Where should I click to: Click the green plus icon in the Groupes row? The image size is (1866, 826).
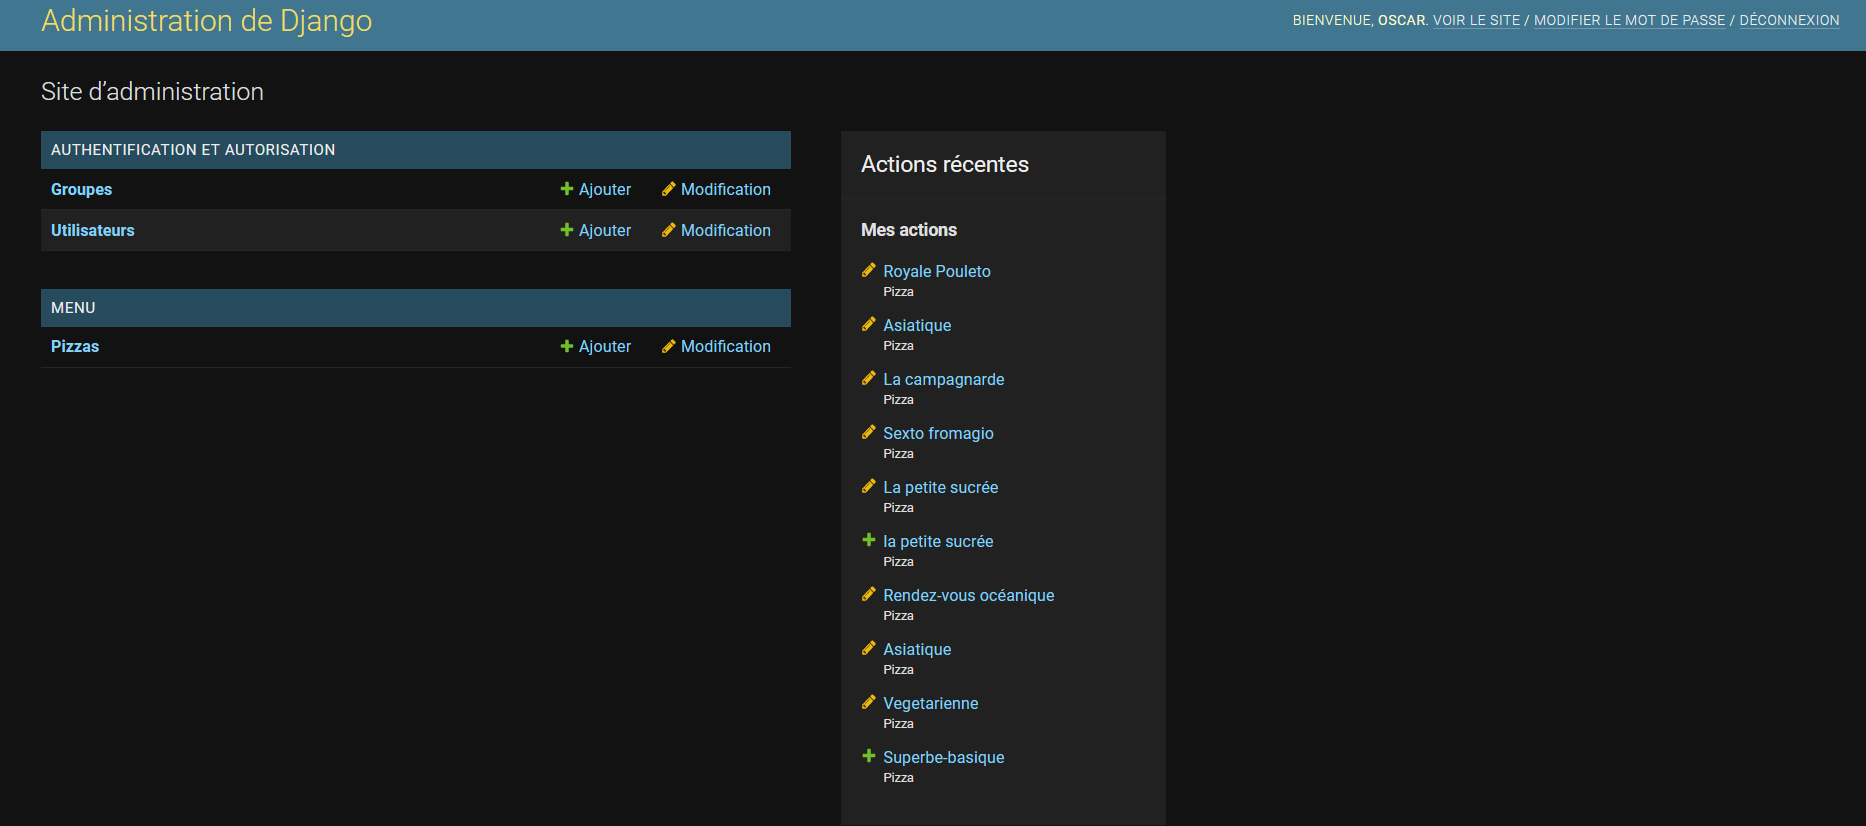pyautogui.click(x=567, y=189)
